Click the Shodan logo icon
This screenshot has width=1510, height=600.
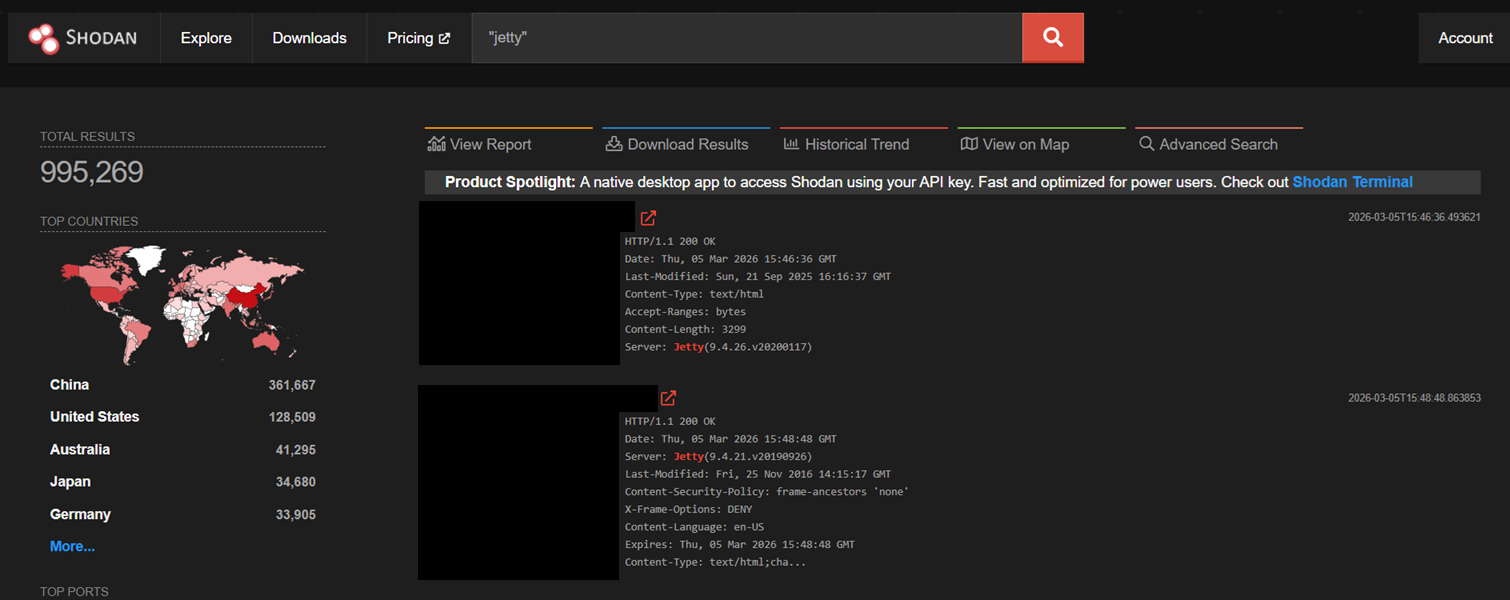coord(44,38)
